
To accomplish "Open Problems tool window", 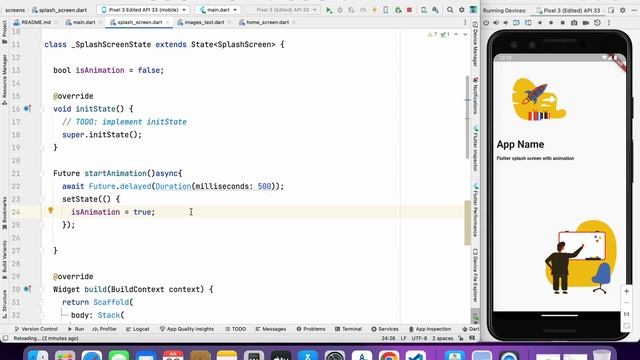I will click(311, 329).
